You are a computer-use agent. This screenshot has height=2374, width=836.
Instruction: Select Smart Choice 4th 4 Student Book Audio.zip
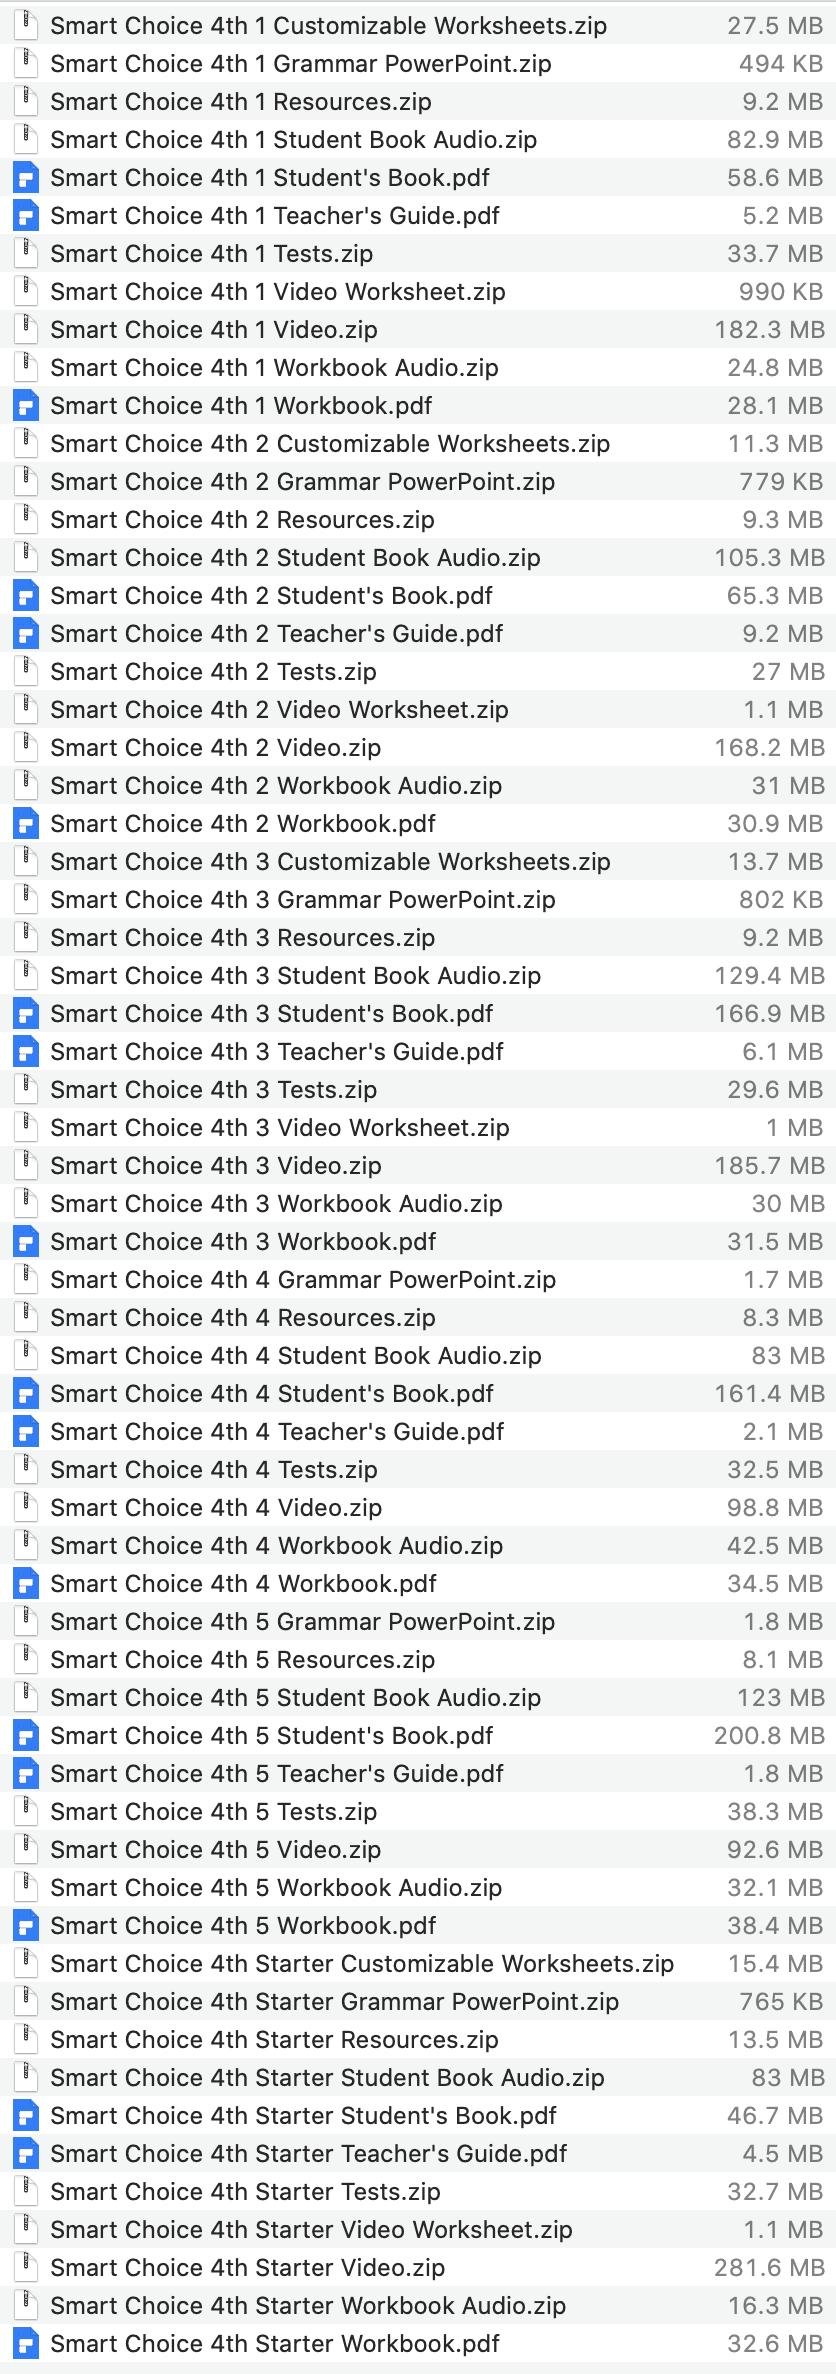(296, 1356)
